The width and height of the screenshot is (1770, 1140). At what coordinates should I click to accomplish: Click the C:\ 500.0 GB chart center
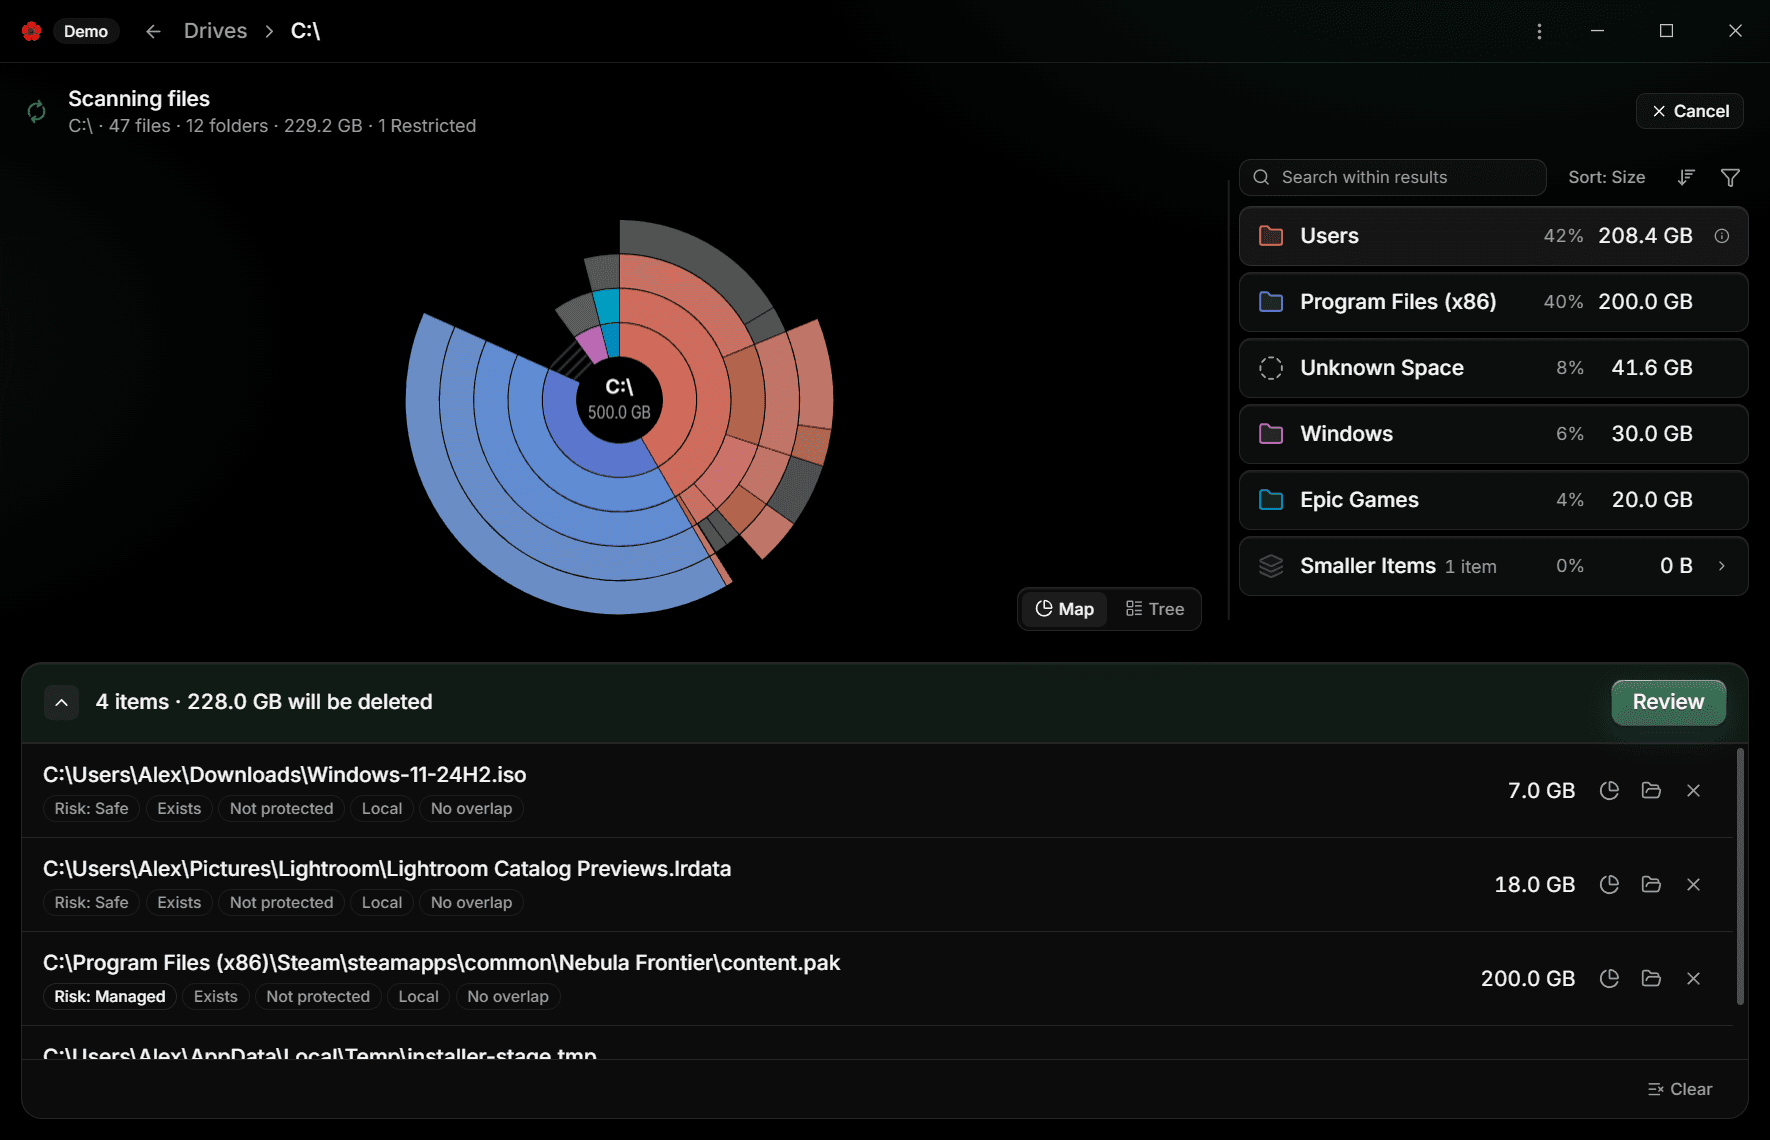coord(619,399)
